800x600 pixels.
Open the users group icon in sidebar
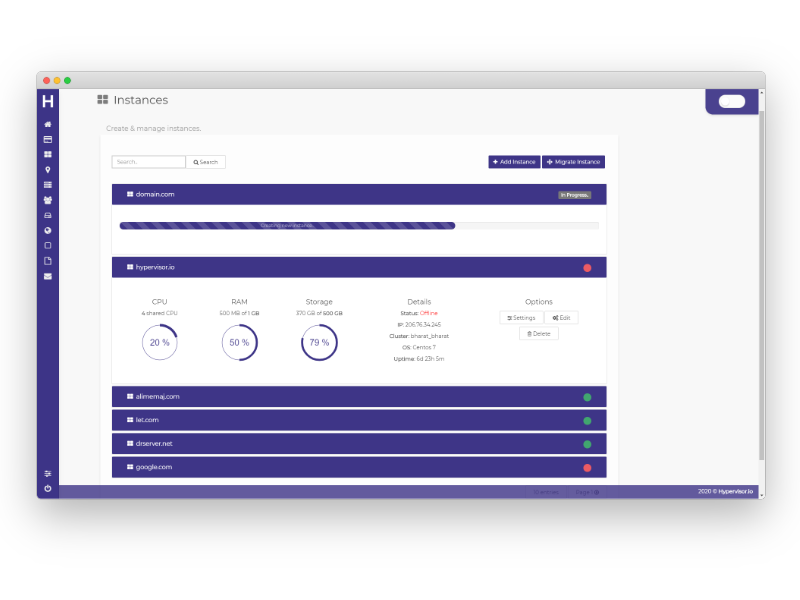tap(47, 200)
